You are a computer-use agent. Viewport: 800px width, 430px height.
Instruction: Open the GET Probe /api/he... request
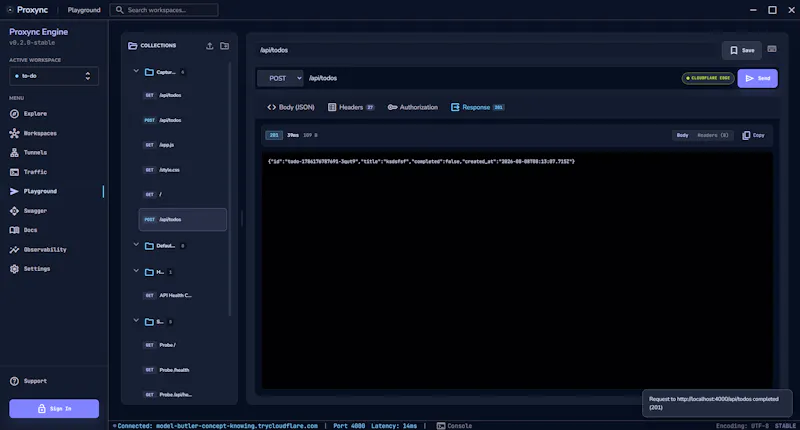pyautogui.click(x=183, y=394)
